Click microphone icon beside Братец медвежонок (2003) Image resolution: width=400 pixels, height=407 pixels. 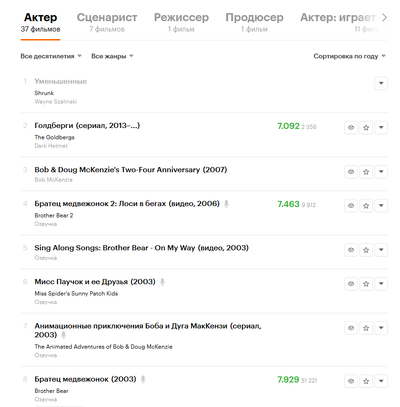[x=143, y=379]
